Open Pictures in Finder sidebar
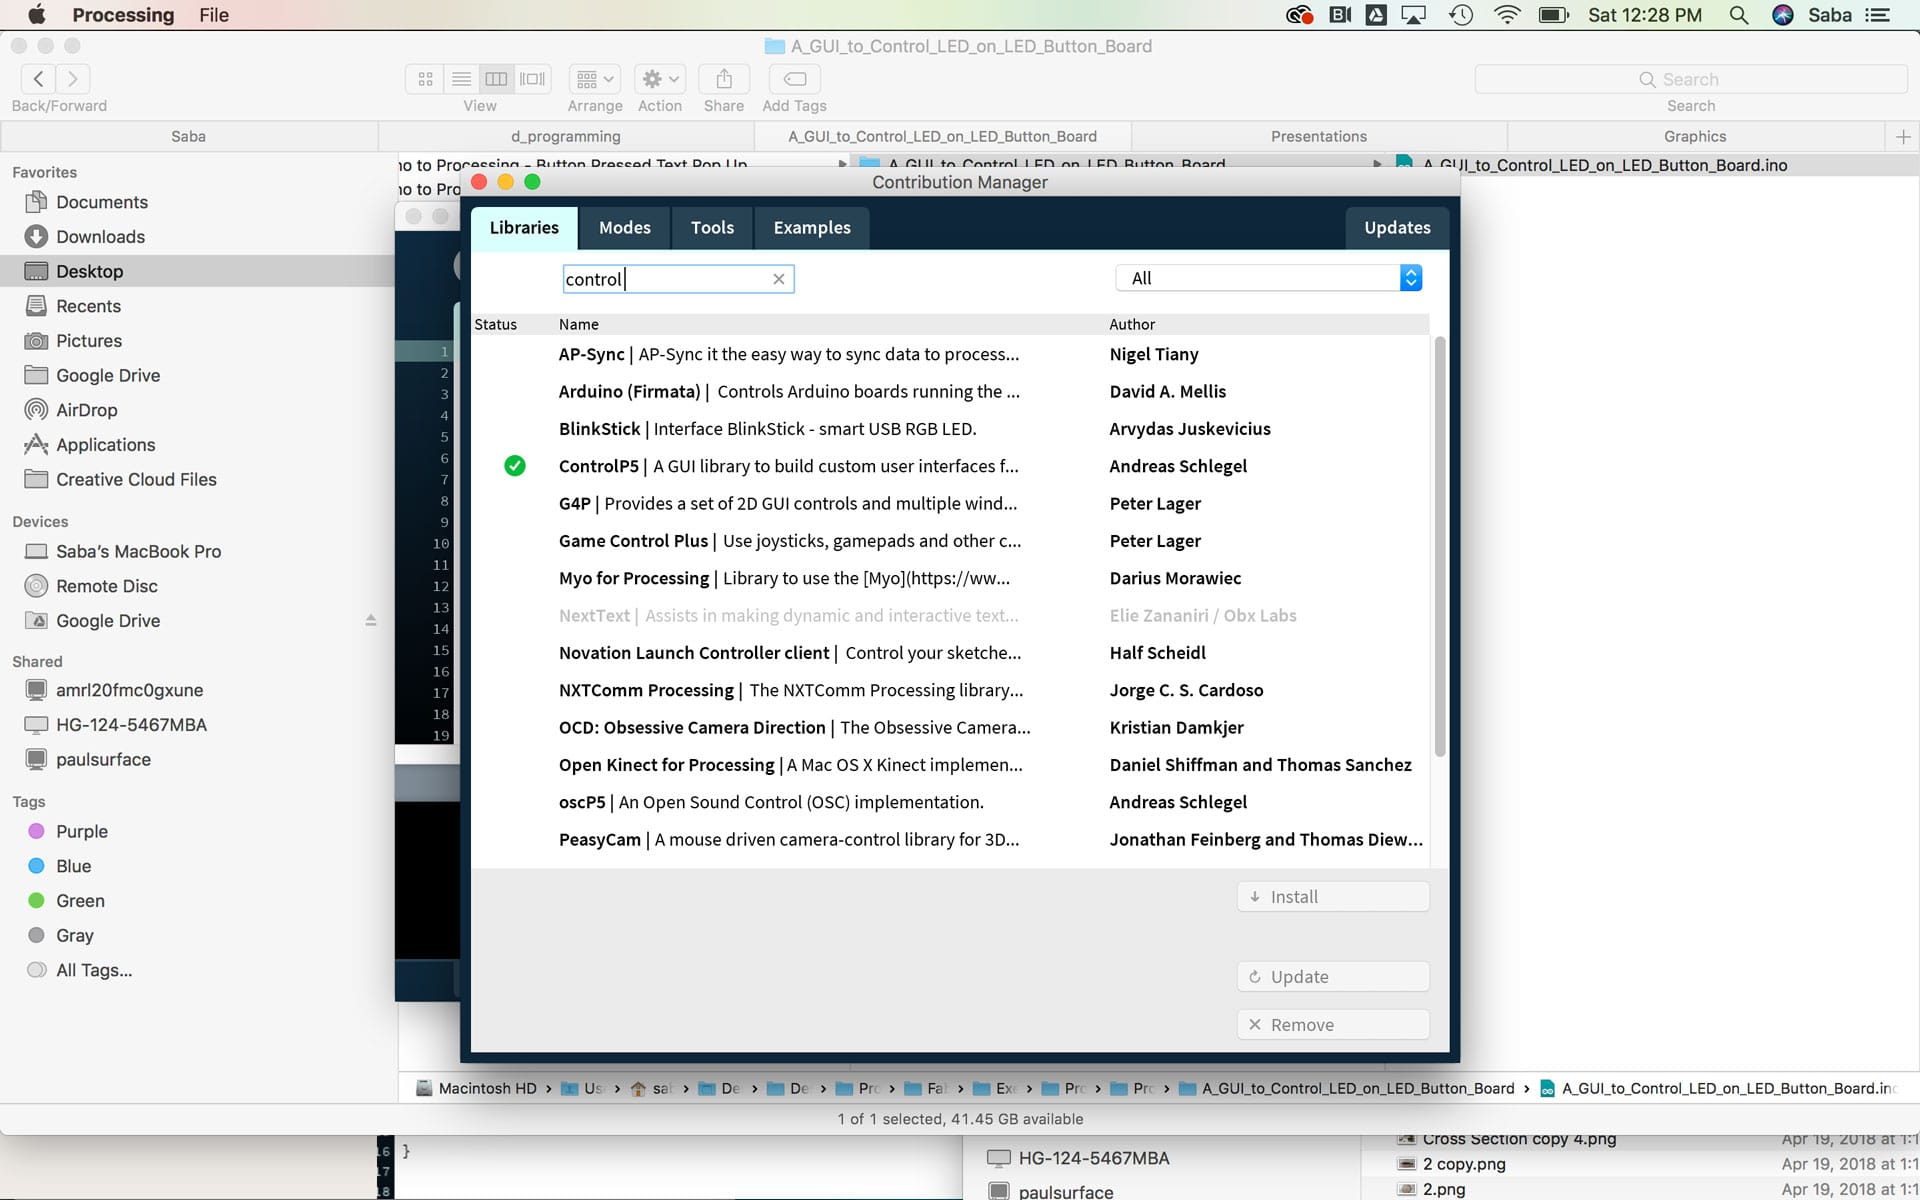 coord(88,341)
